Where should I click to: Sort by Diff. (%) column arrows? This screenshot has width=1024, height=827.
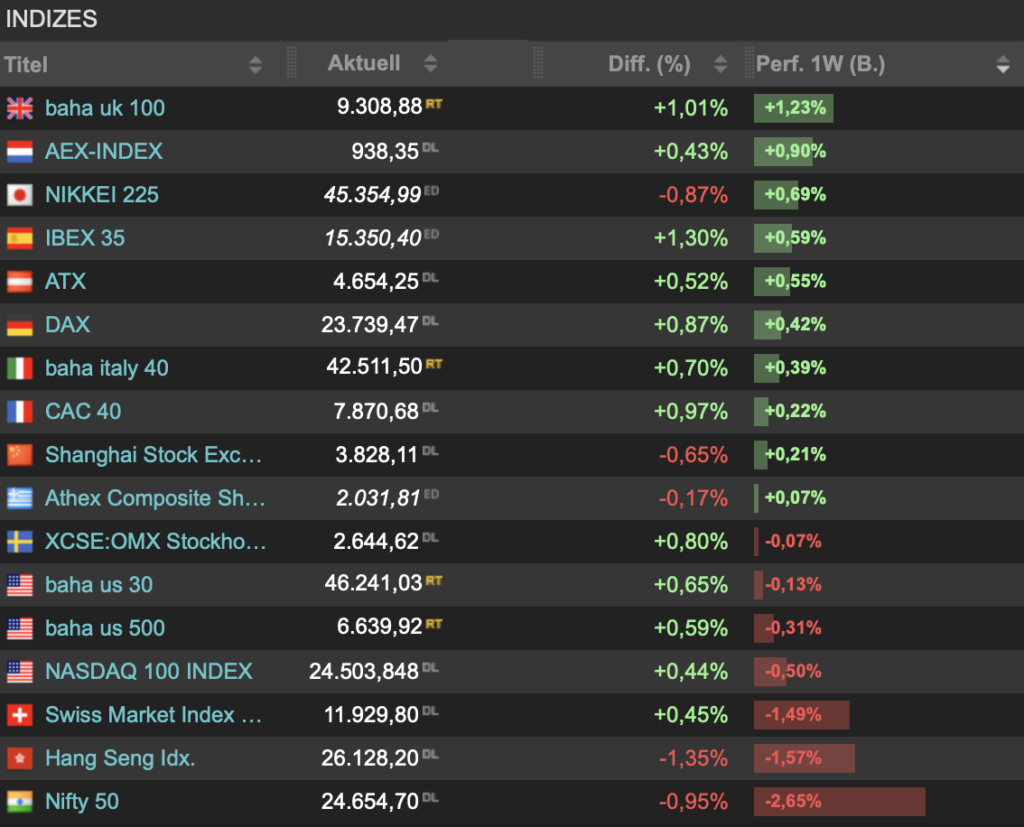pyautogui.click(x=720, y=65)
